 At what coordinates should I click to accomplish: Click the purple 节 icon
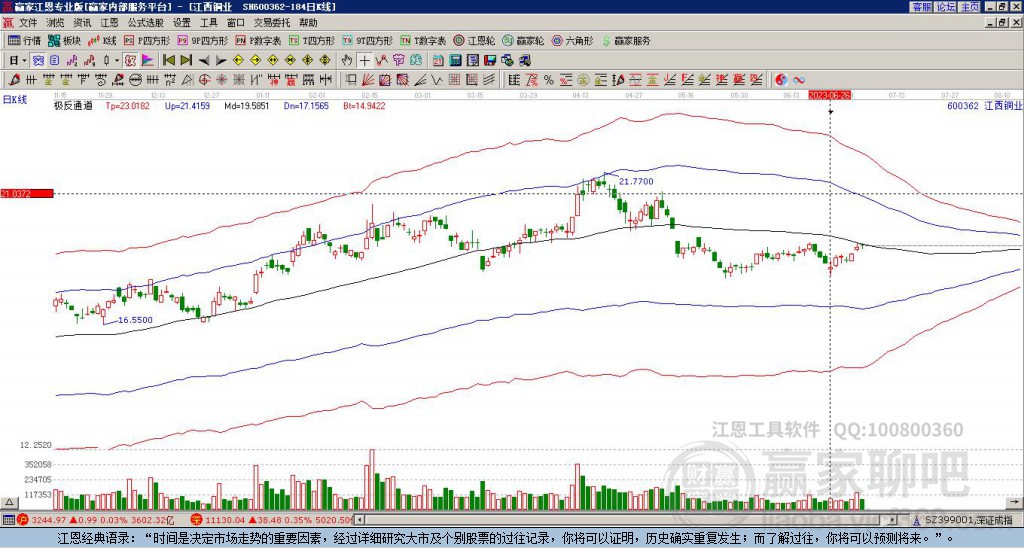(x=399, y=61)
